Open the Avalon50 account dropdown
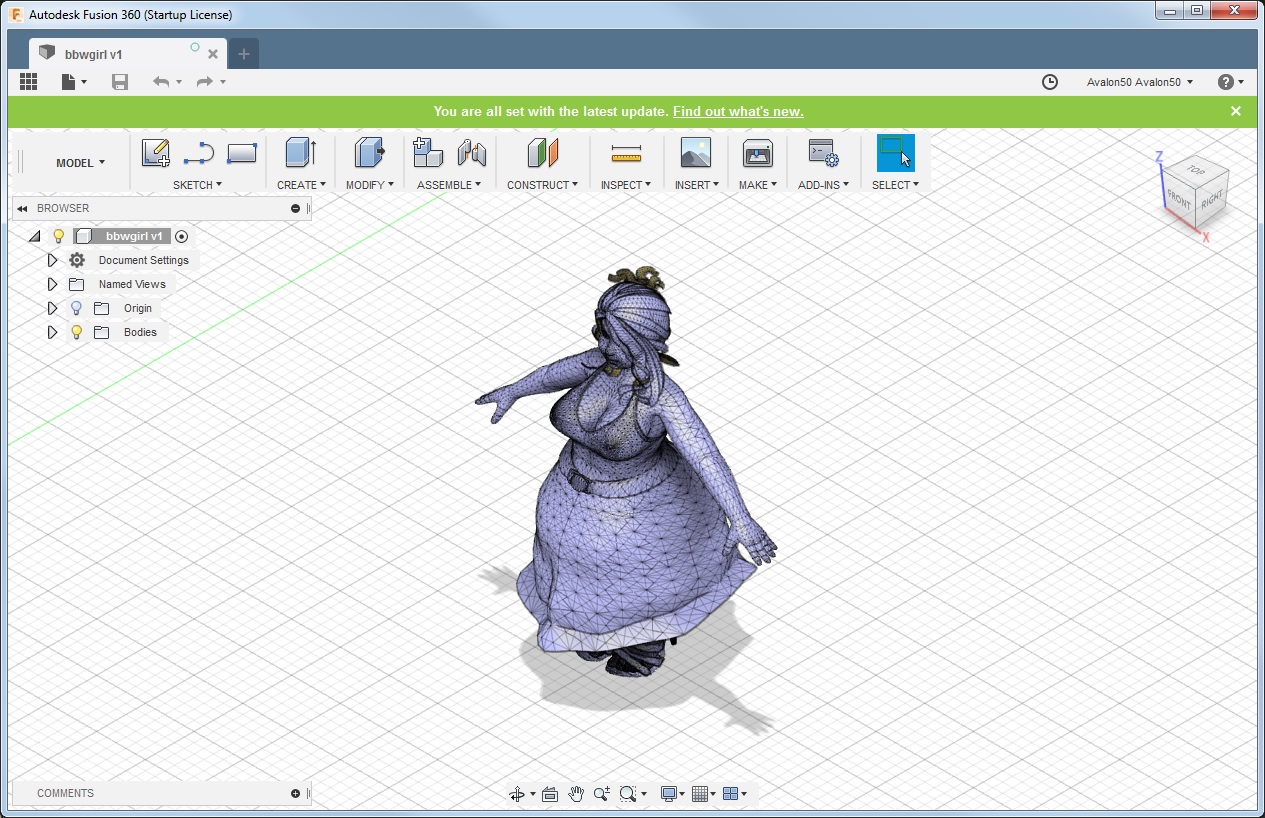Image resolution: width=1265 pixels, height=818 pixels. [x=1140, y=82]
